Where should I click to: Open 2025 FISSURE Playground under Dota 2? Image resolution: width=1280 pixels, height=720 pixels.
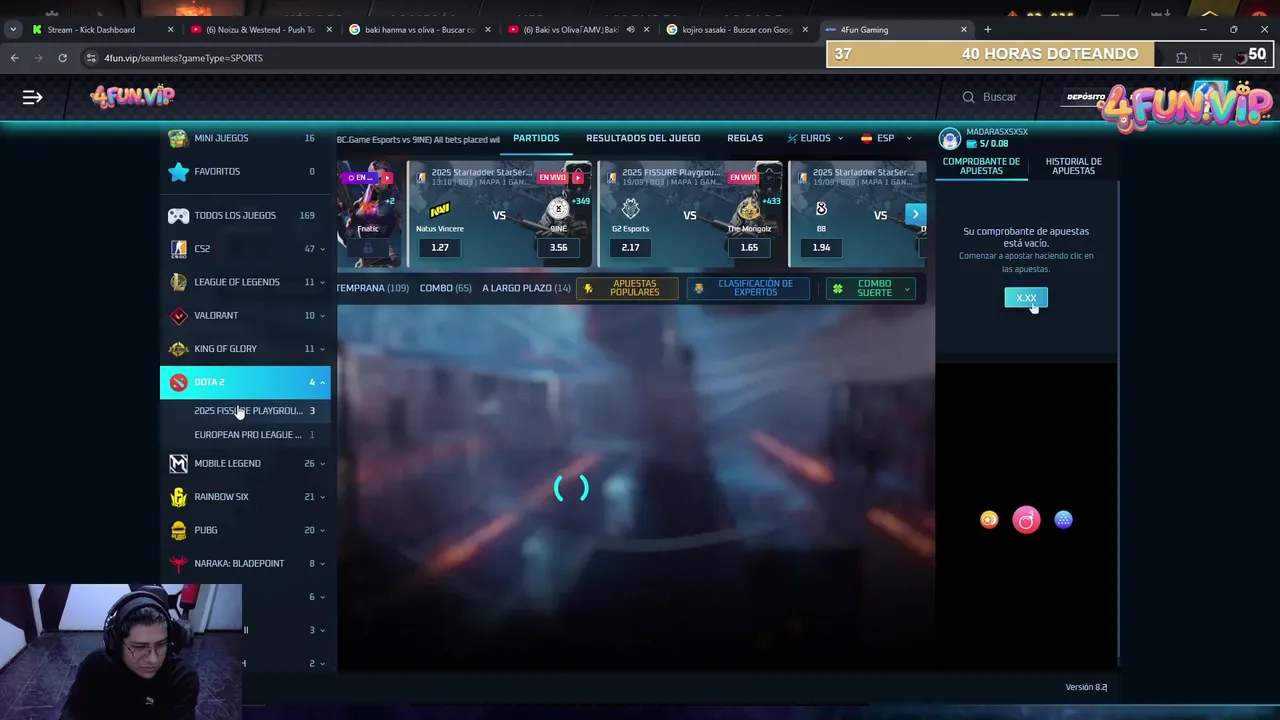pos(248,411)
